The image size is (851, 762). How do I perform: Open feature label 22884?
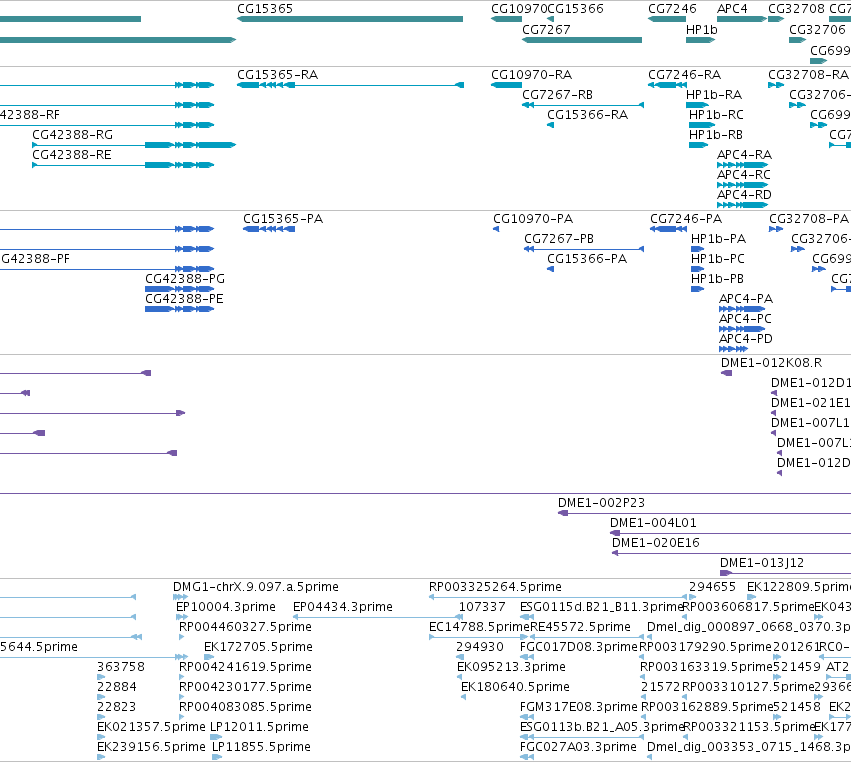117,687
